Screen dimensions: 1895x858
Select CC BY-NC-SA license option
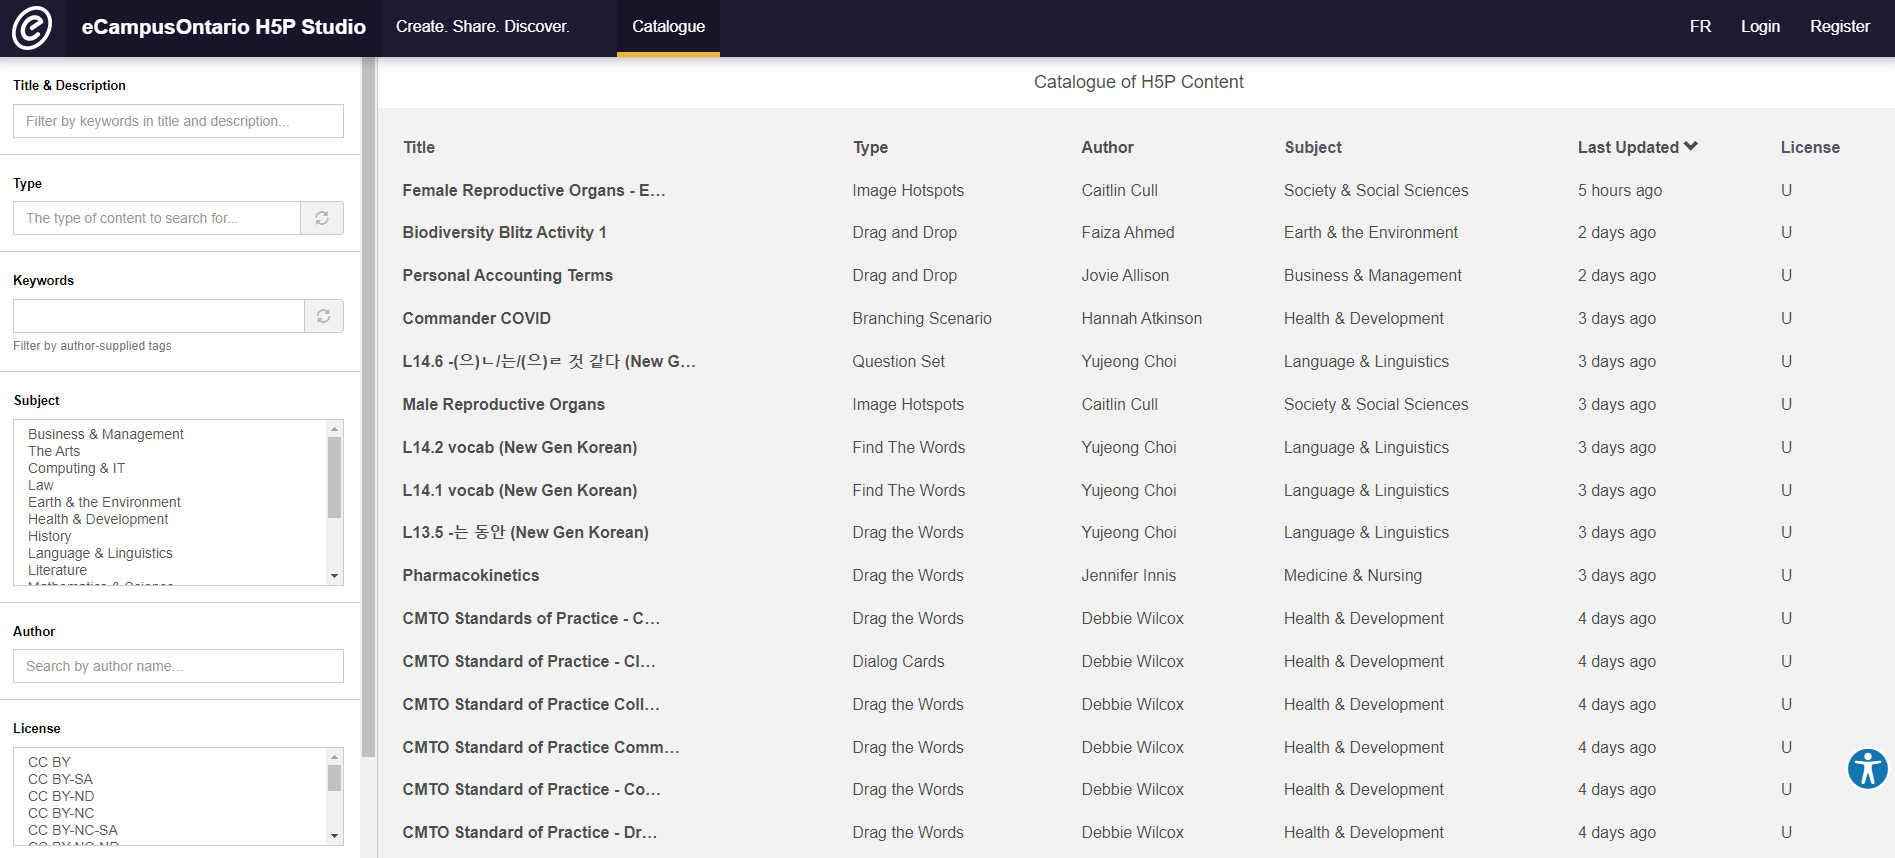point(73,830)
